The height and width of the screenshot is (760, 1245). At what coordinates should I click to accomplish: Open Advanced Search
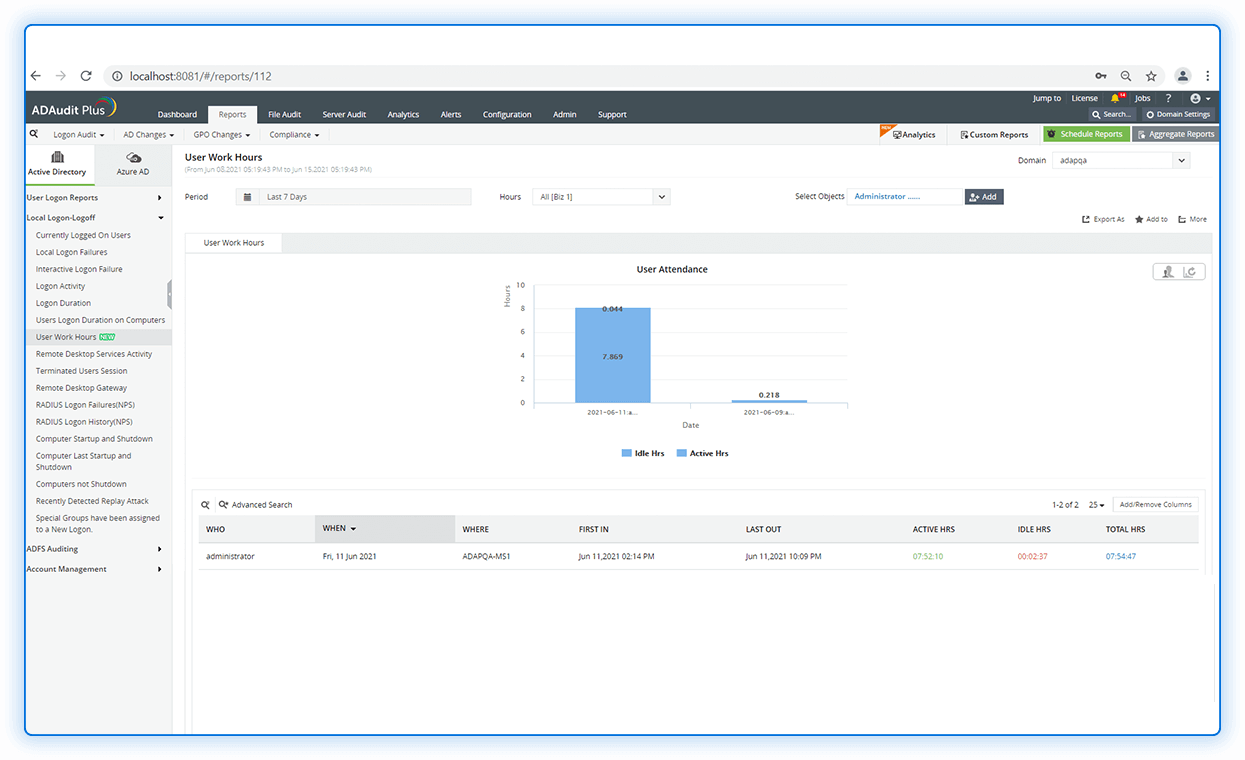256,505
